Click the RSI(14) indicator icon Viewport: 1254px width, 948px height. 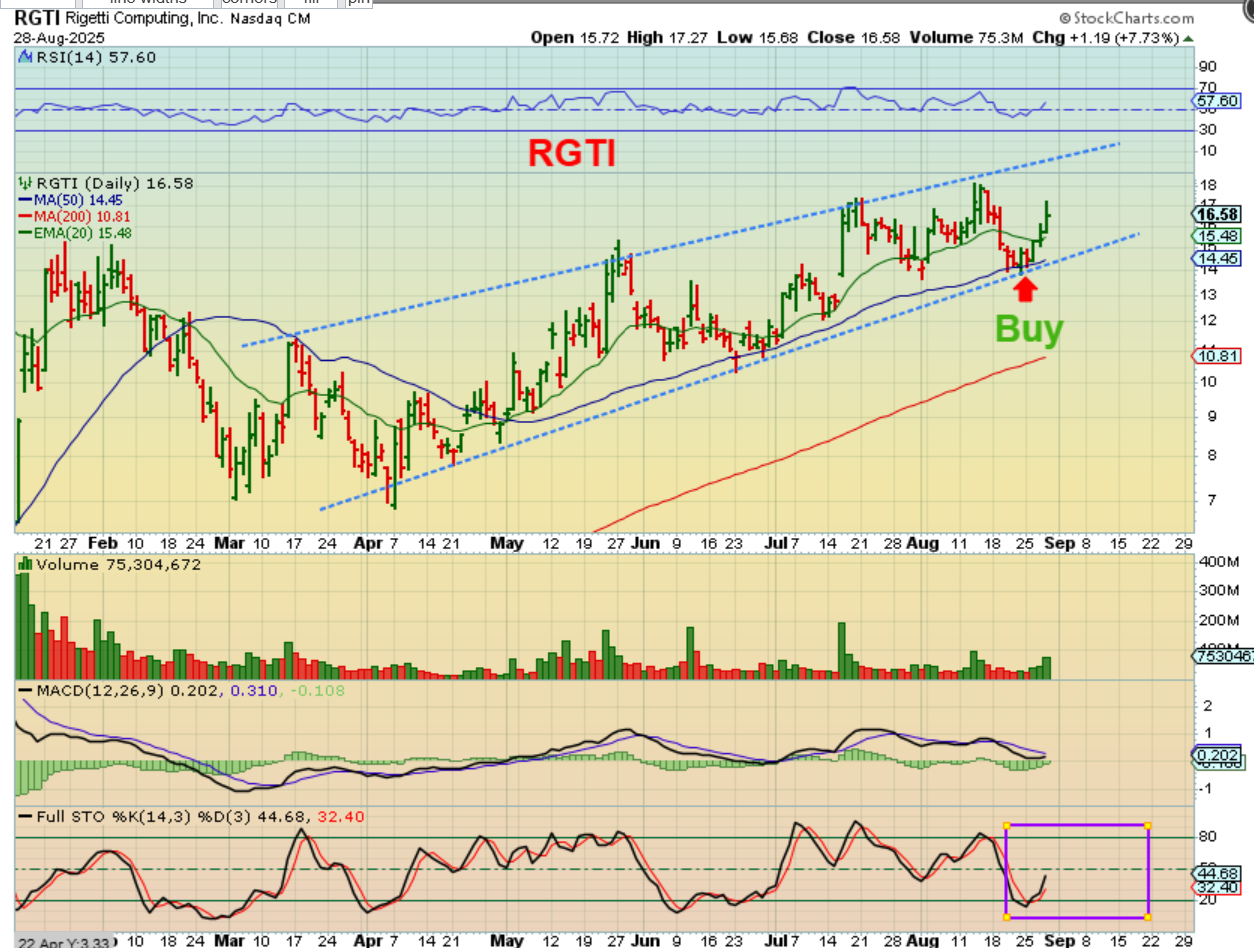[23, 57]
